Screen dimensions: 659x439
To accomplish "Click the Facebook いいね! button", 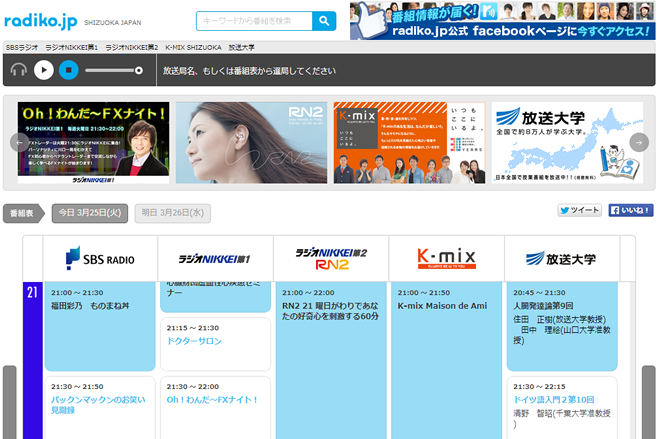I will 631,210.
